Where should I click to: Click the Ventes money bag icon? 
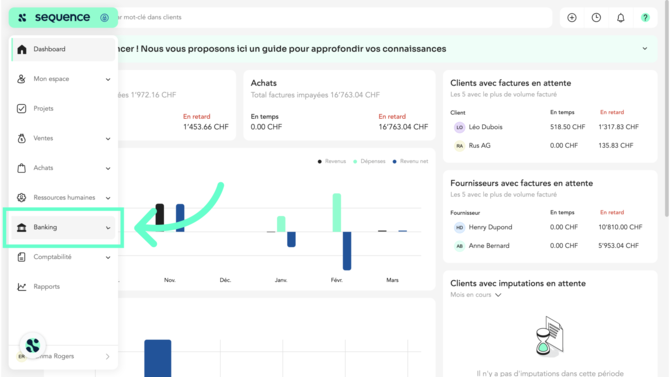coord(21,138)
